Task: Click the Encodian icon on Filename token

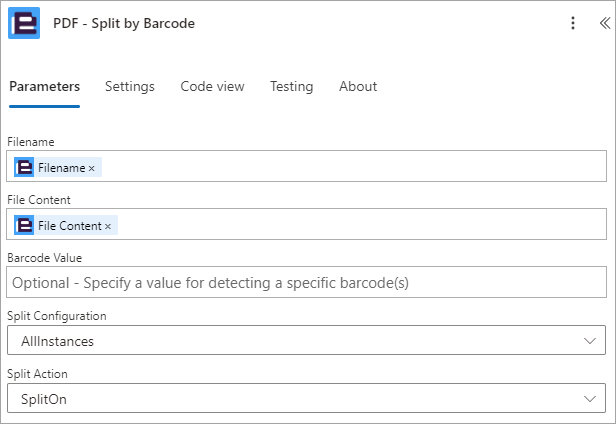Action: pyautogui.click(x=24, y=167)
